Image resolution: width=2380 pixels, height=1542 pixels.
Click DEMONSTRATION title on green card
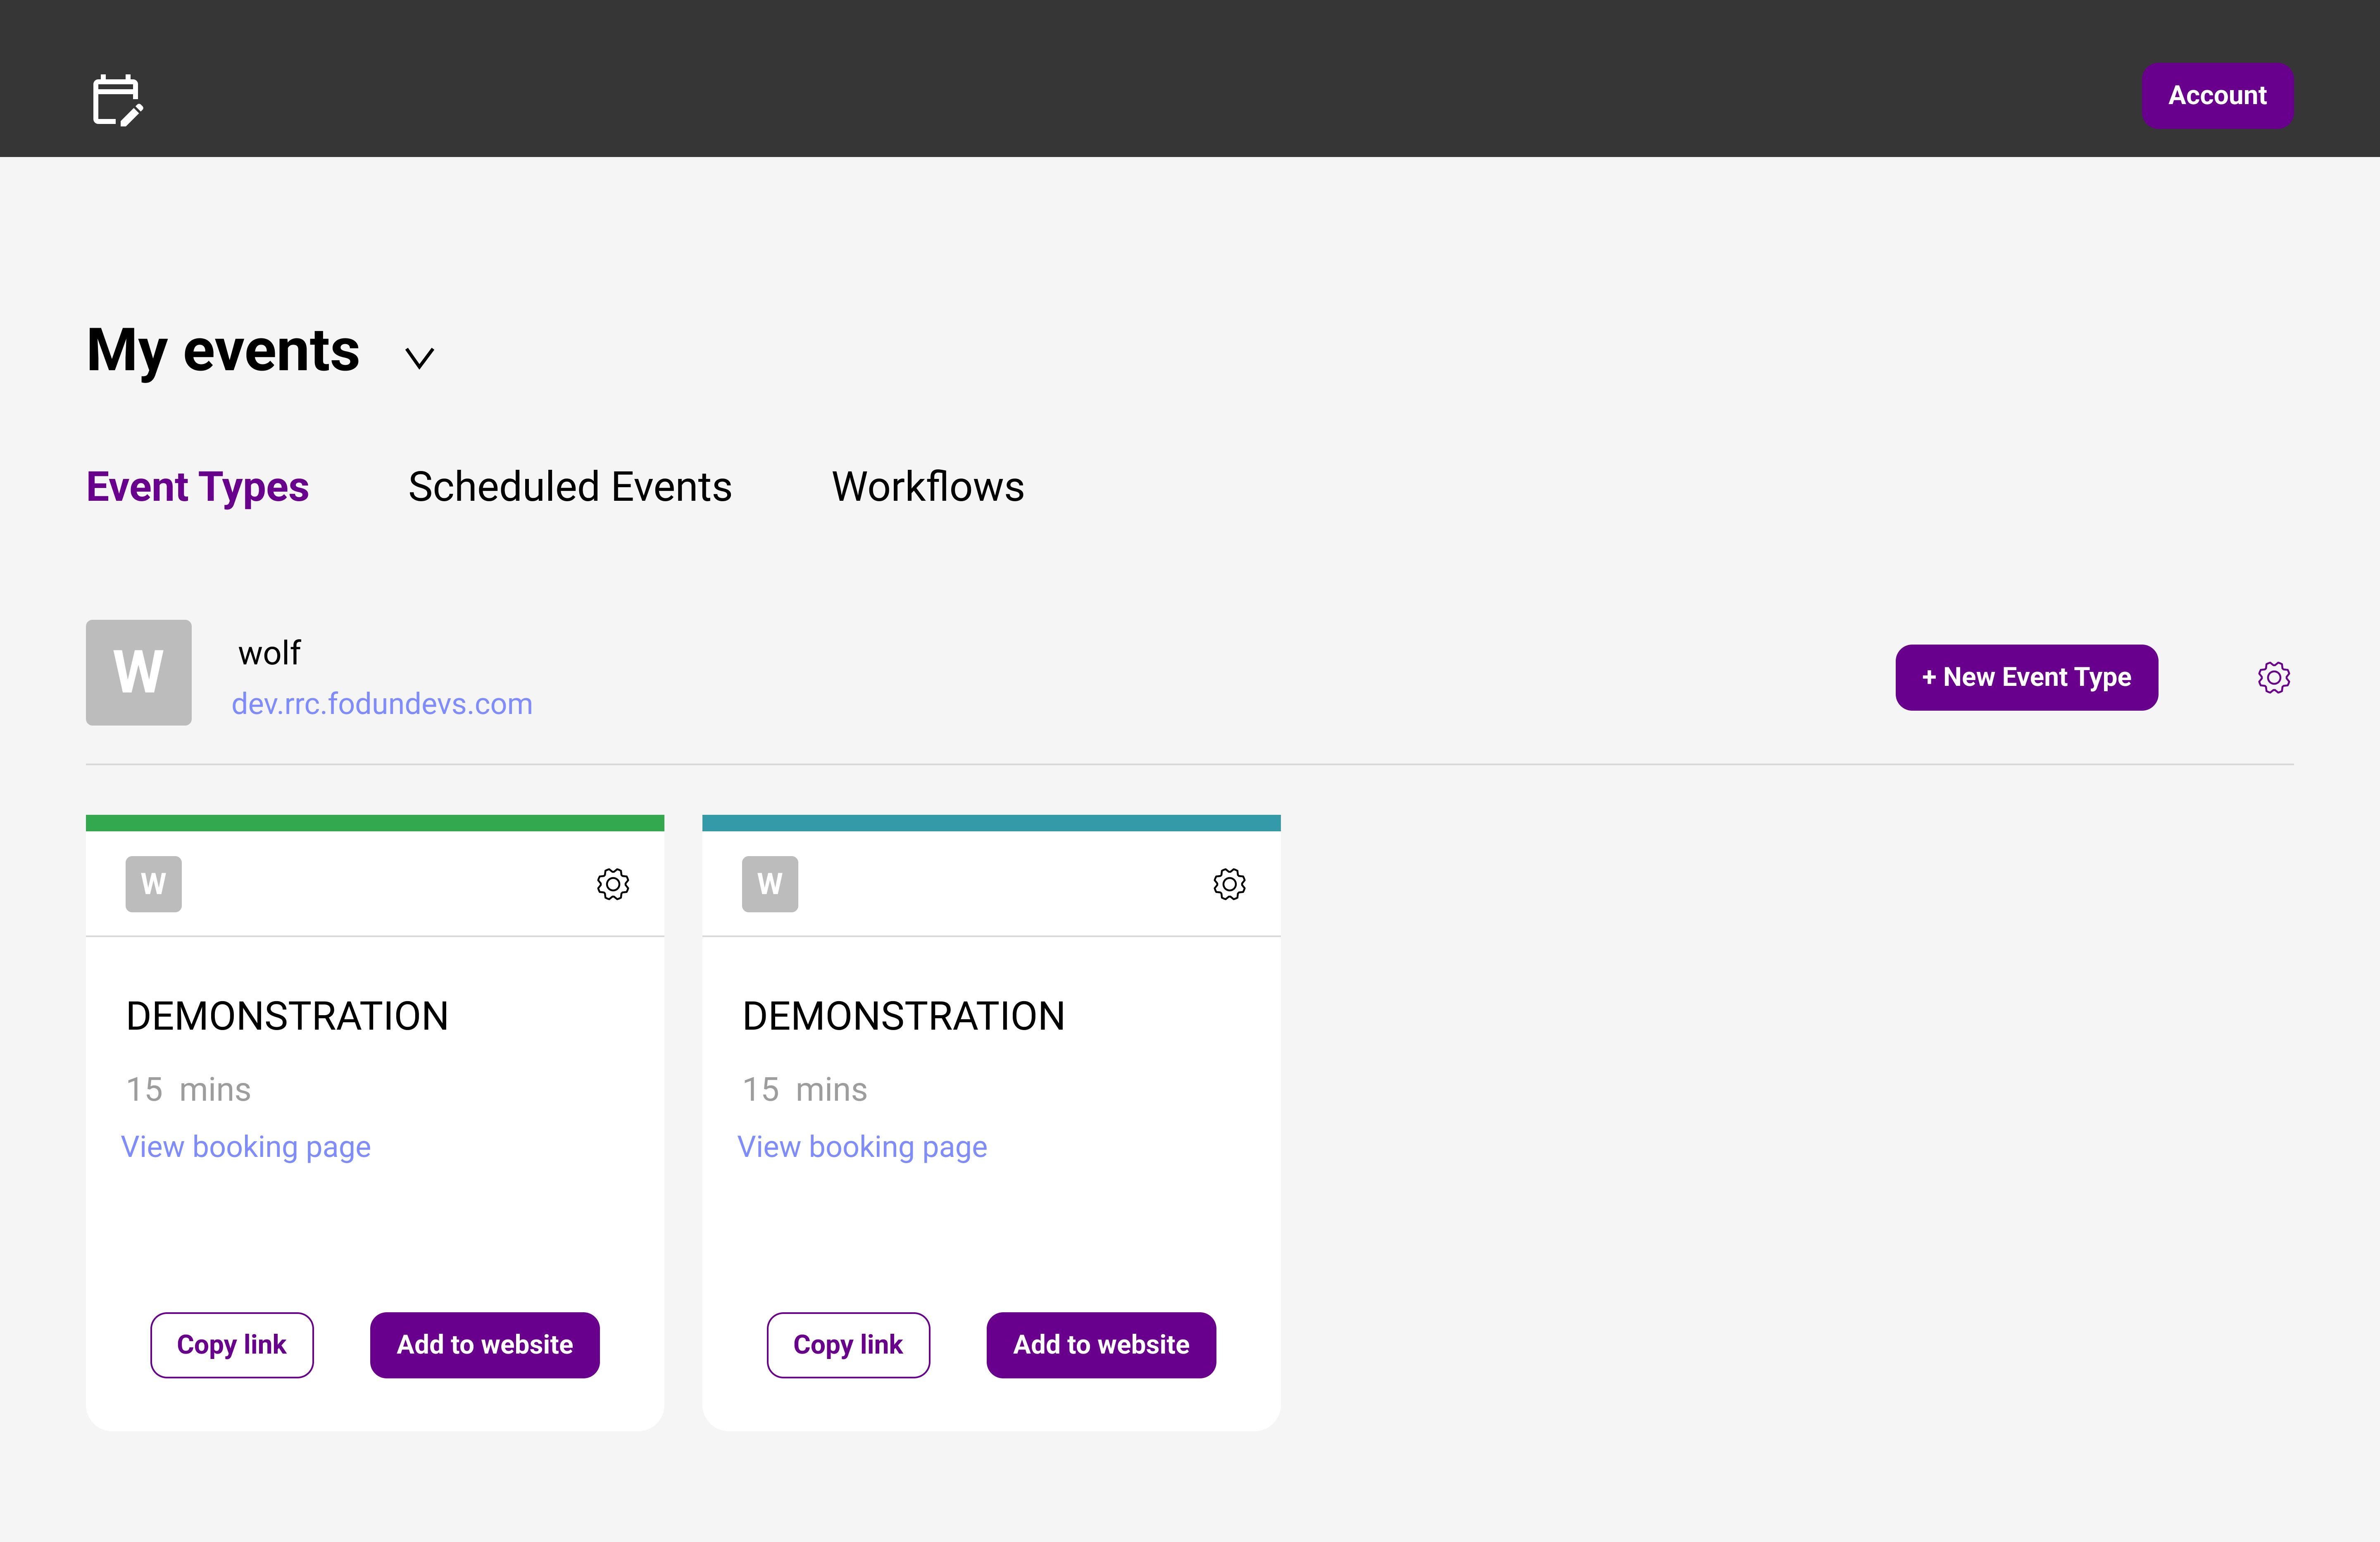coord(287,1016)
